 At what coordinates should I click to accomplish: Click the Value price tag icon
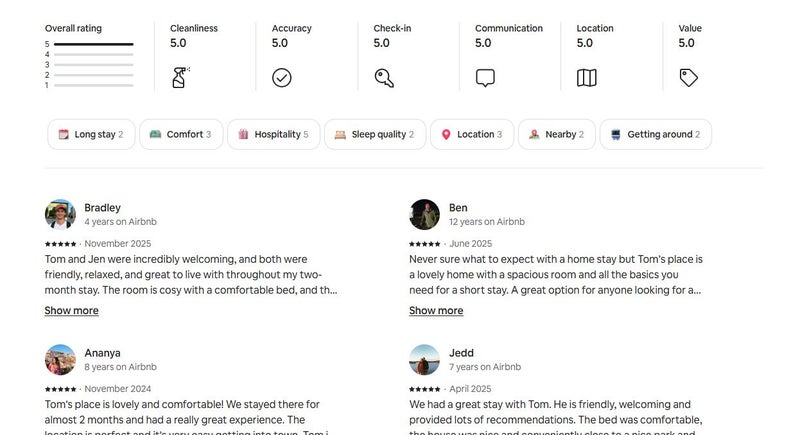689,77
